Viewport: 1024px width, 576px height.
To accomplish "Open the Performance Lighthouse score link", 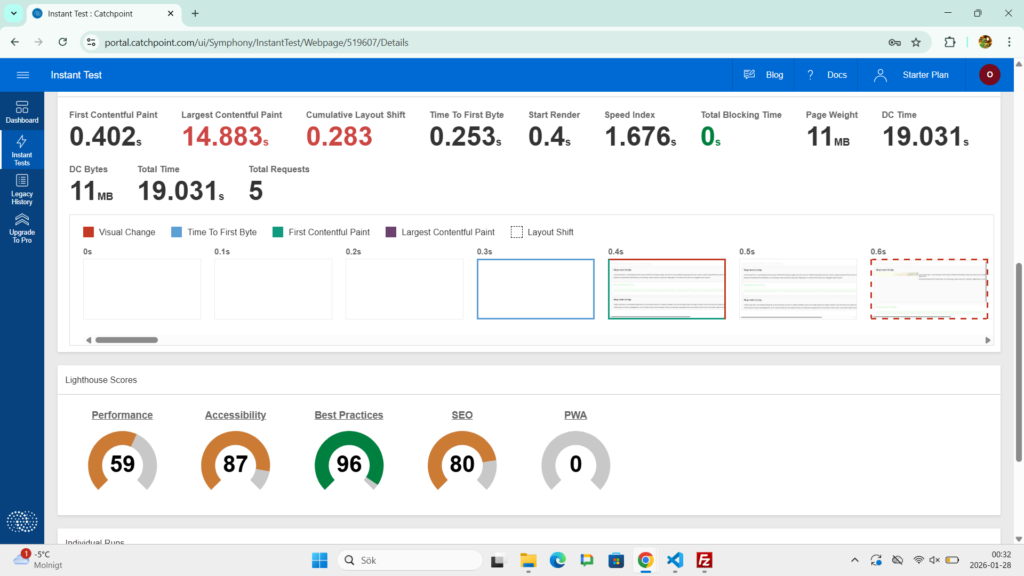I will [122, 415].
